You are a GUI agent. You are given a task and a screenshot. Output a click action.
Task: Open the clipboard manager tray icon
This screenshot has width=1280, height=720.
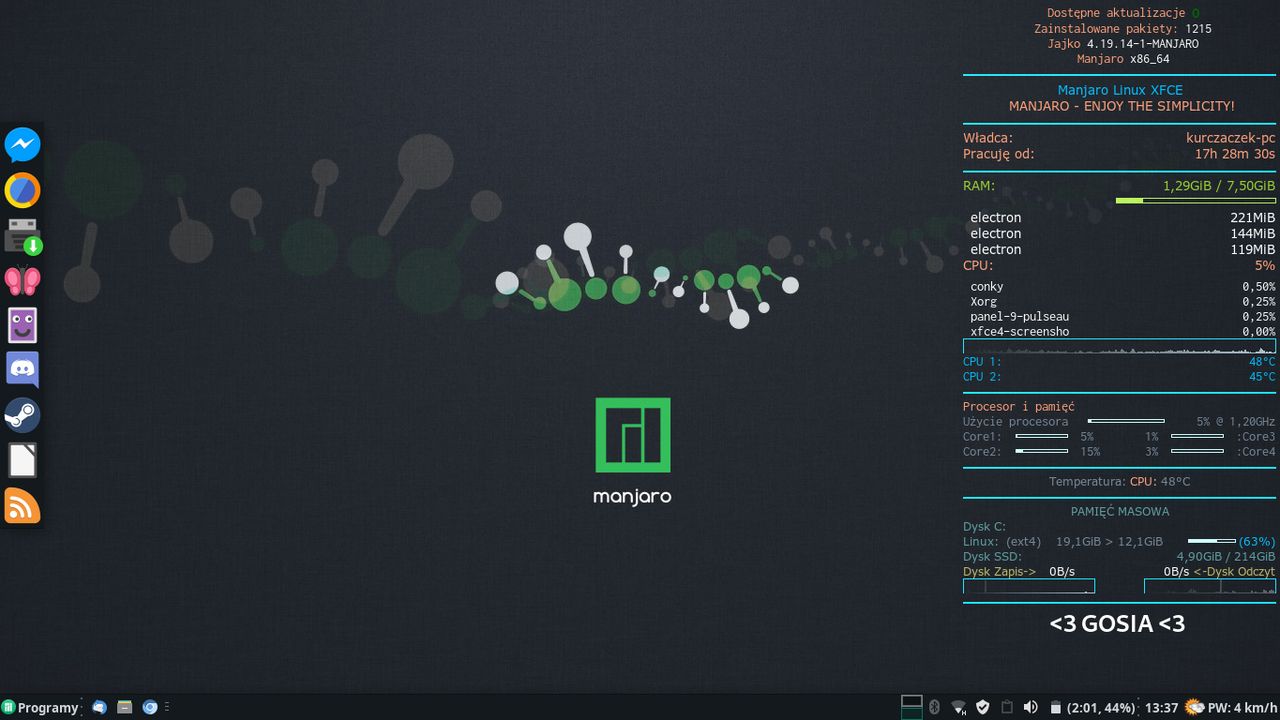click(x=1007, y=707)
